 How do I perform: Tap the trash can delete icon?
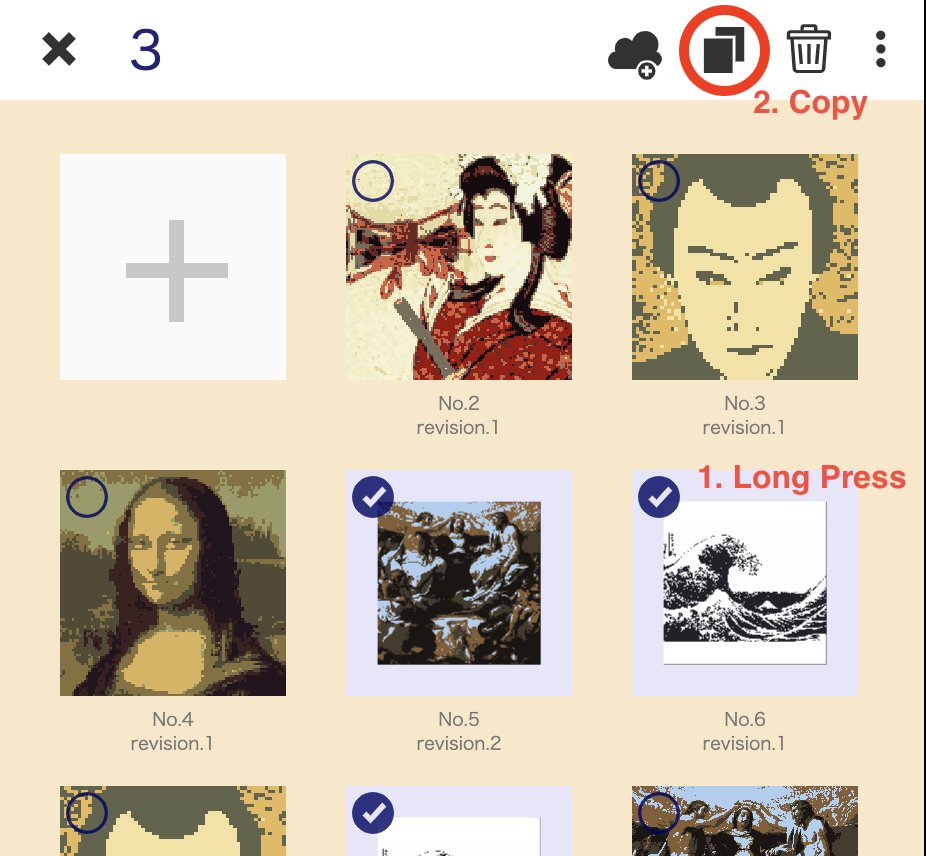tap(808, 49)
